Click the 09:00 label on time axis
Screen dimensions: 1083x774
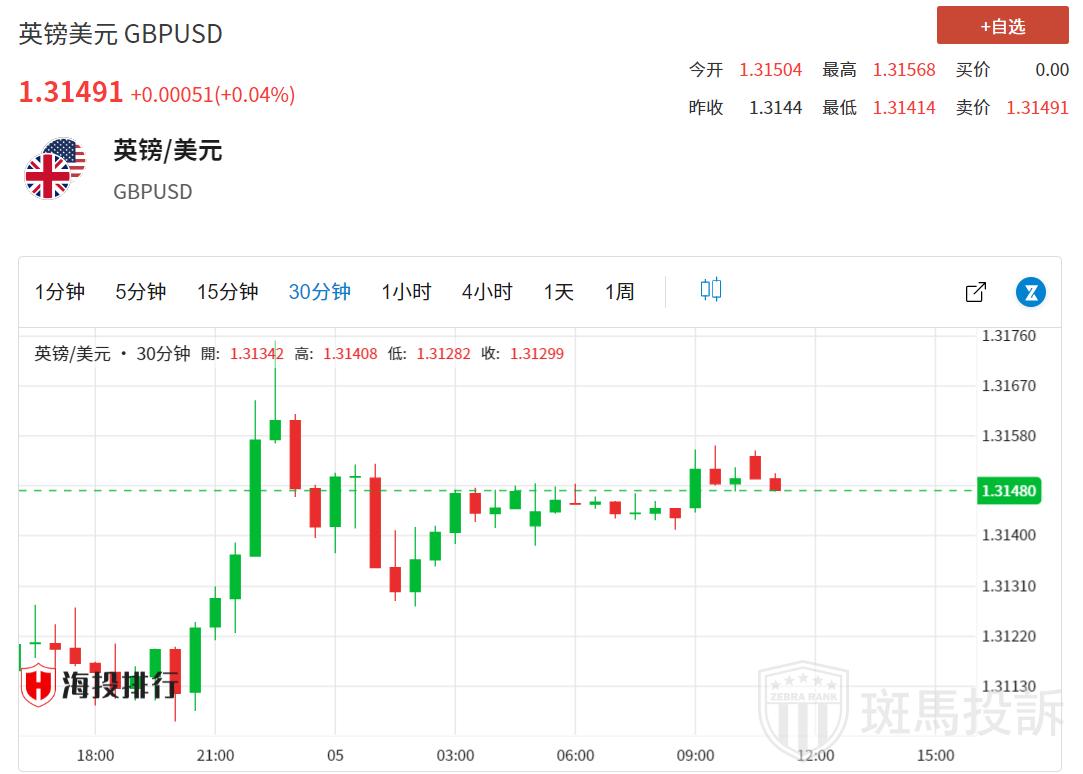695,755
